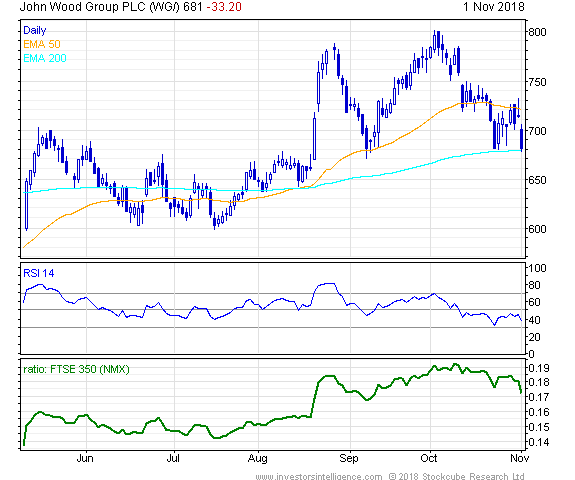
Task: Click the chart title 'John Wood Group PLC'
Action: coord(83,7)
